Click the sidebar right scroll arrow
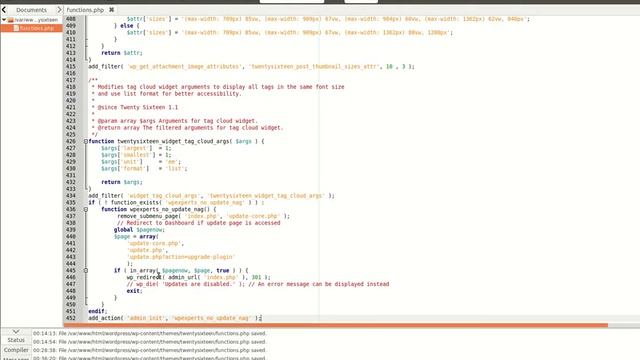This screenshot has height=360, width=640. pyautogui.click(x=59, y=9)
